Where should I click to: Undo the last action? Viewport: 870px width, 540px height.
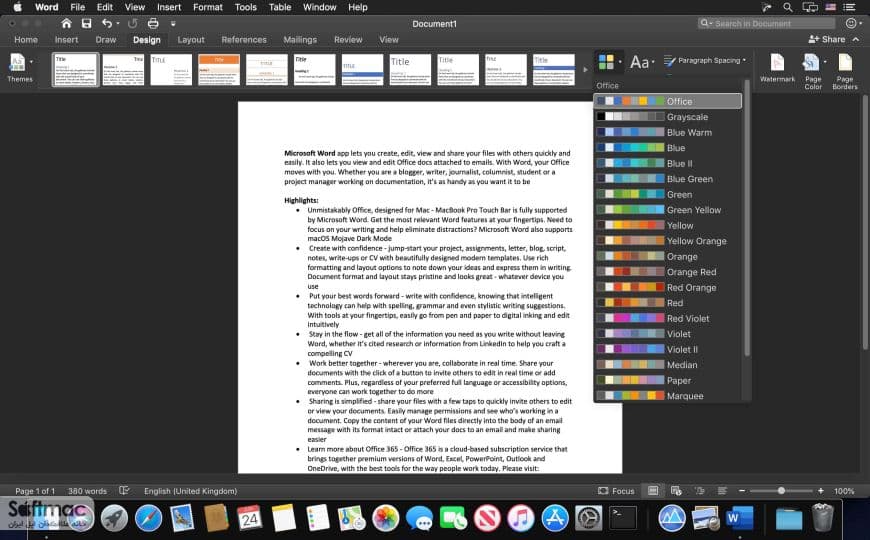click(x=107, y=23)
